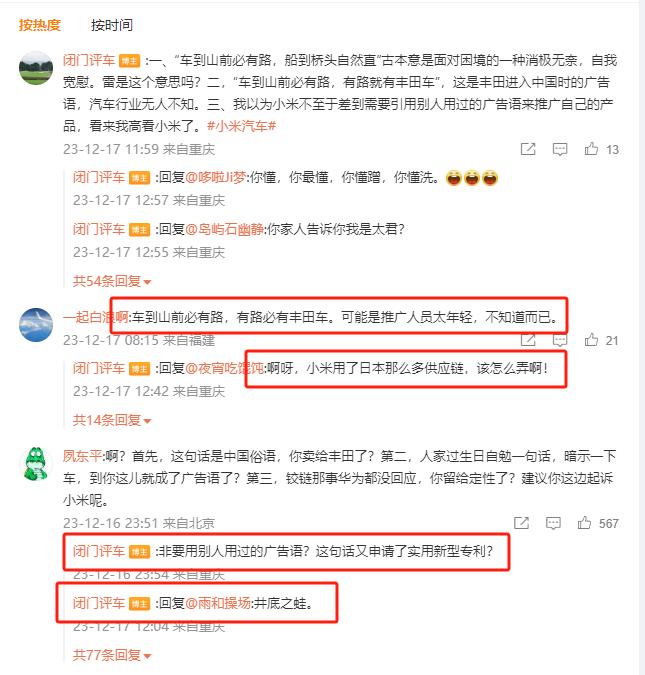Expand 共14条回复 replies
Screen dimensions: 645x675
(112, 420)
